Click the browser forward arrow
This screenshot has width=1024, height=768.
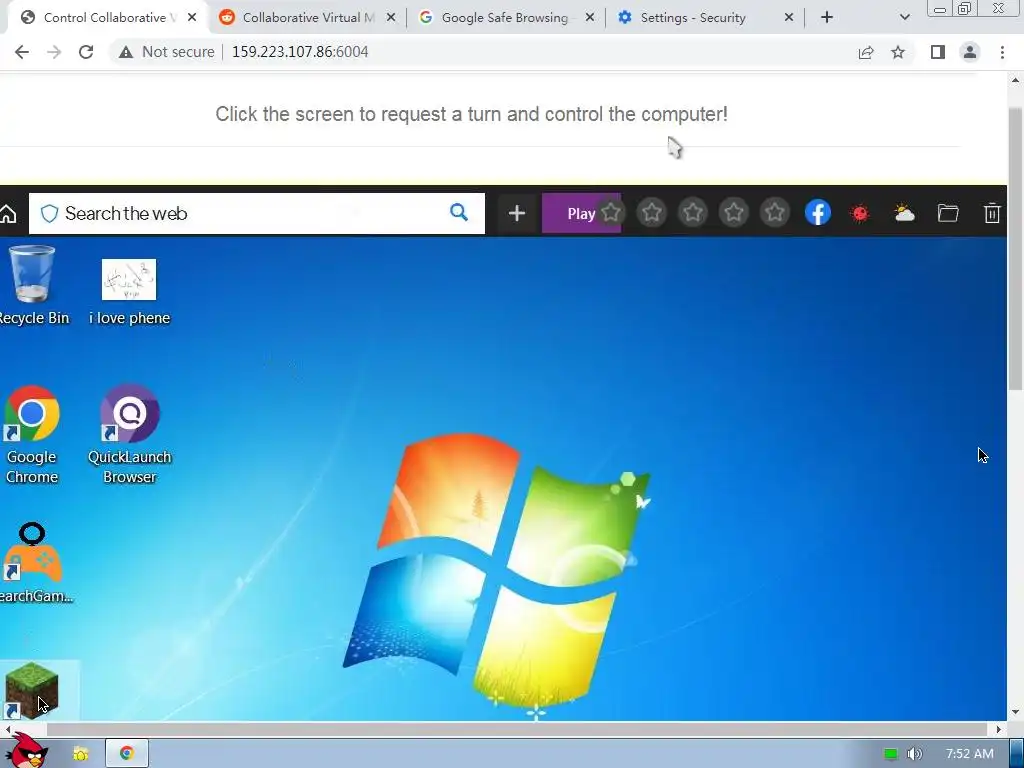click(x=54, y=52)
